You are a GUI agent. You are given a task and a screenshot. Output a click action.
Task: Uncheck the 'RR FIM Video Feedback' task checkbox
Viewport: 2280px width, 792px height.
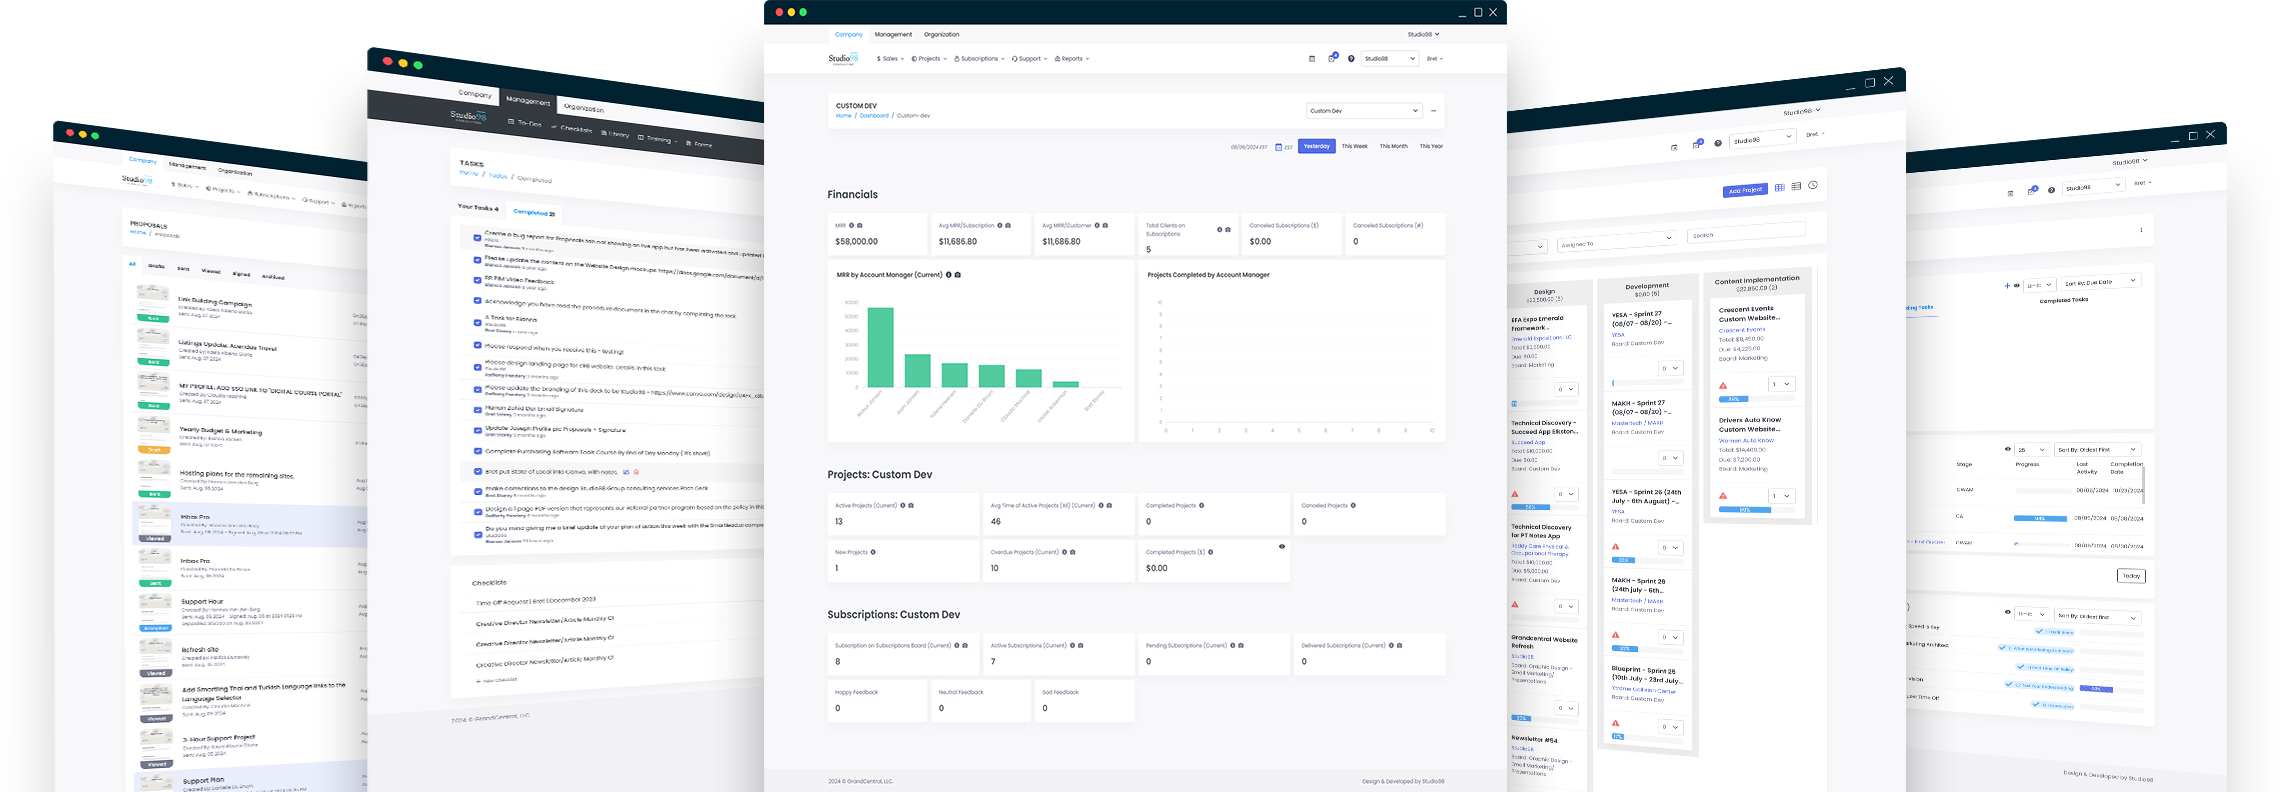[x=477, y=280]
